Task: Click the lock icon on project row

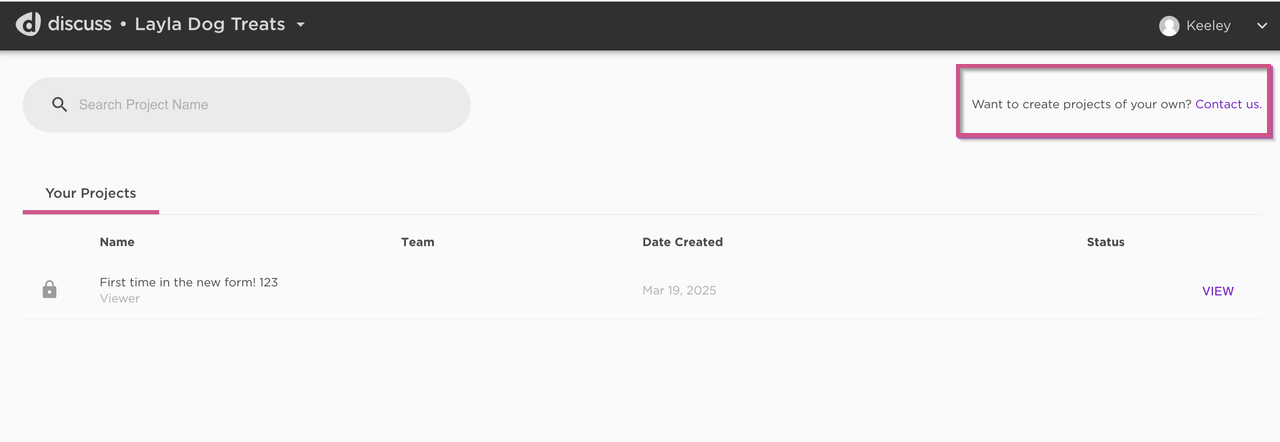Action: click(x=50, y=290)
